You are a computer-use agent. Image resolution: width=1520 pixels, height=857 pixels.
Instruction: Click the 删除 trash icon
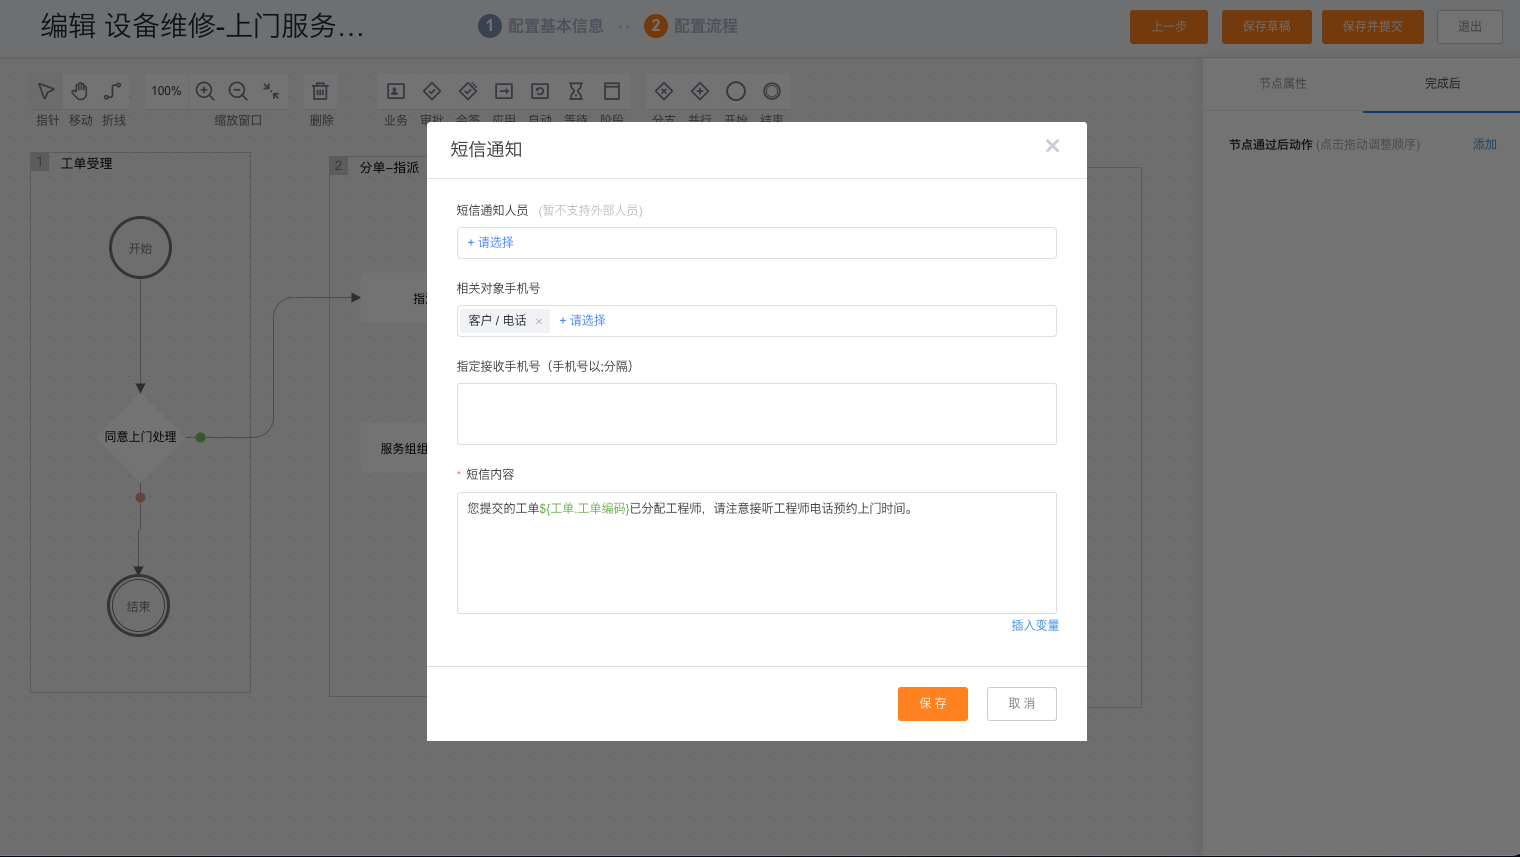click(320, 91)
